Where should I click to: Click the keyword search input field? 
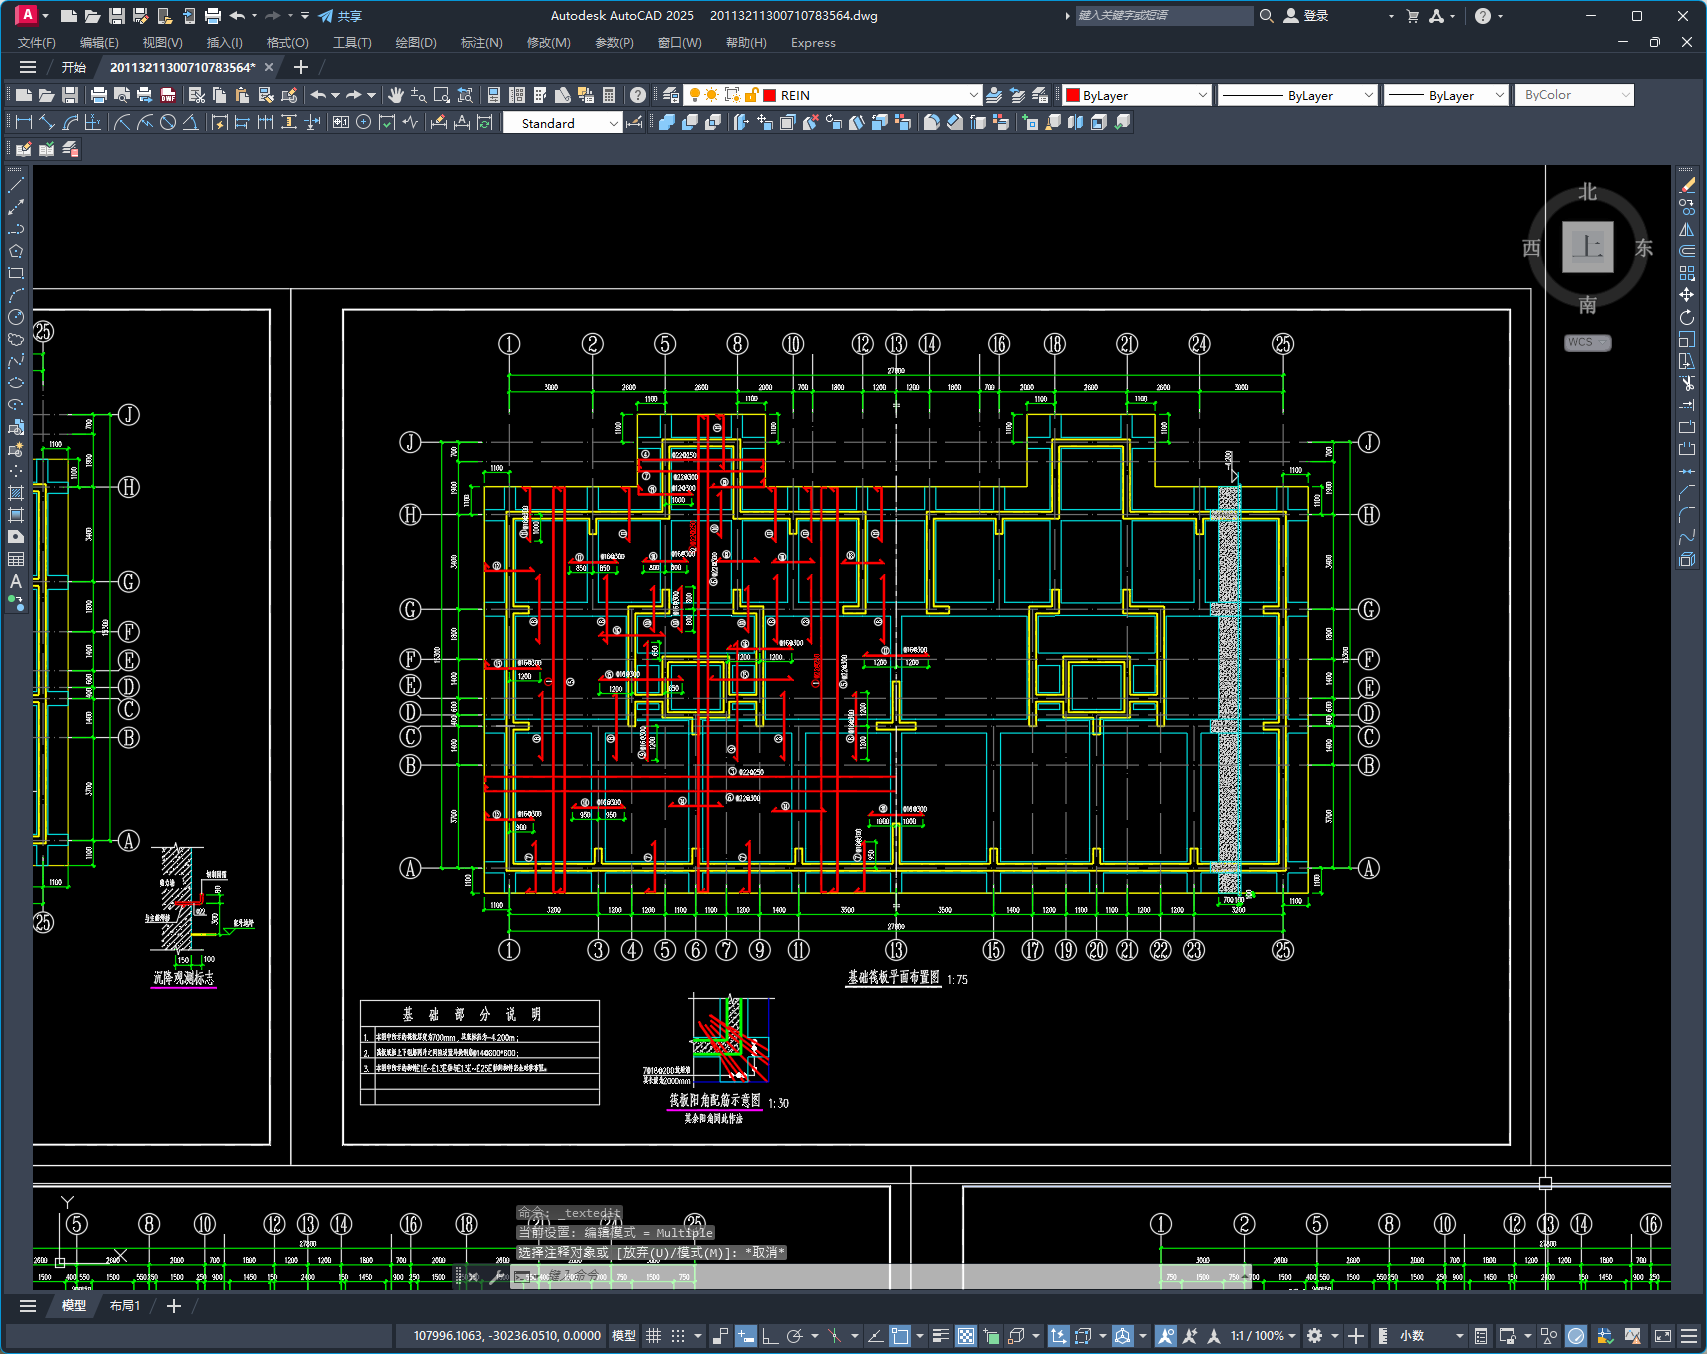(1164, 16)
